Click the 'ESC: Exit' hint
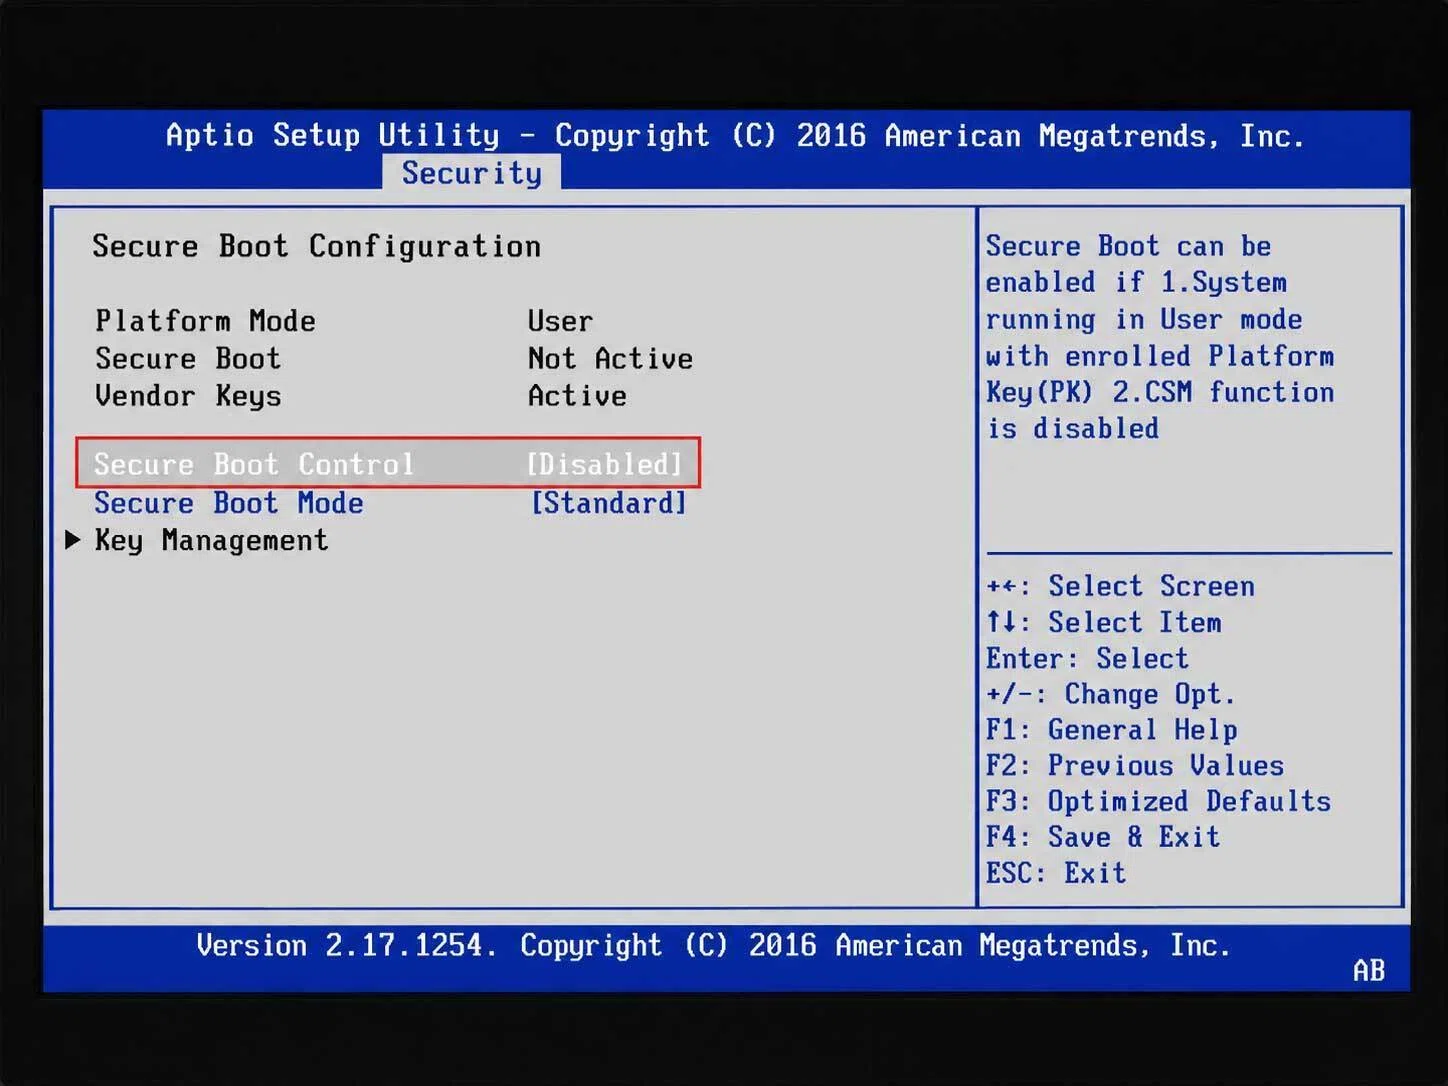This screenshot has height=1086, width=1448. (x=1056, y=873)
